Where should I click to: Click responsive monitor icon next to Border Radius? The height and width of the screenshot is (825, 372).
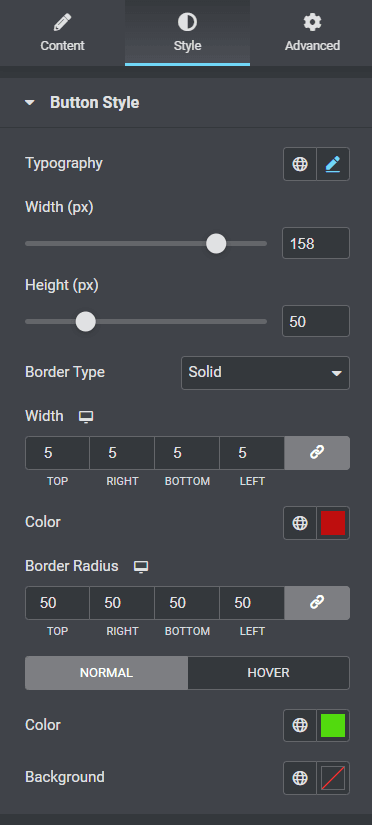pyautogui.click(x=141, y=567)
